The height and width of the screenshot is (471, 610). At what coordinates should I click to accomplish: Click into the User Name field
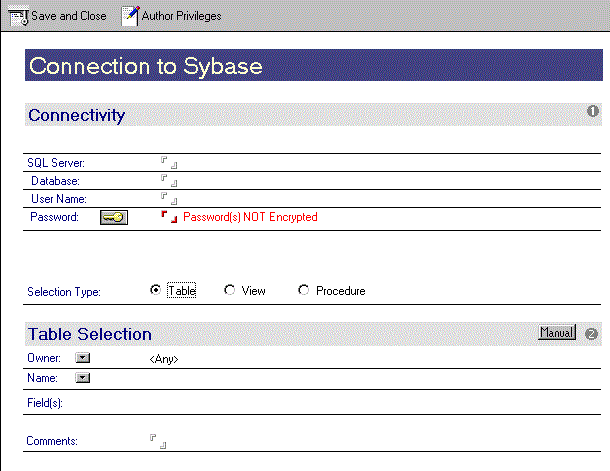[169, 198]
